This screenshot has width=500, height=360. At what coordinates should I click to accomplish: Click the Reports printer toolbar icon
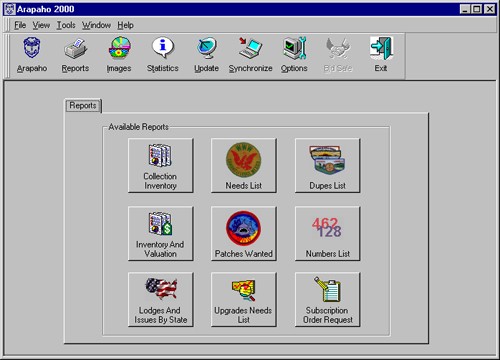click(x=75, y=55)
